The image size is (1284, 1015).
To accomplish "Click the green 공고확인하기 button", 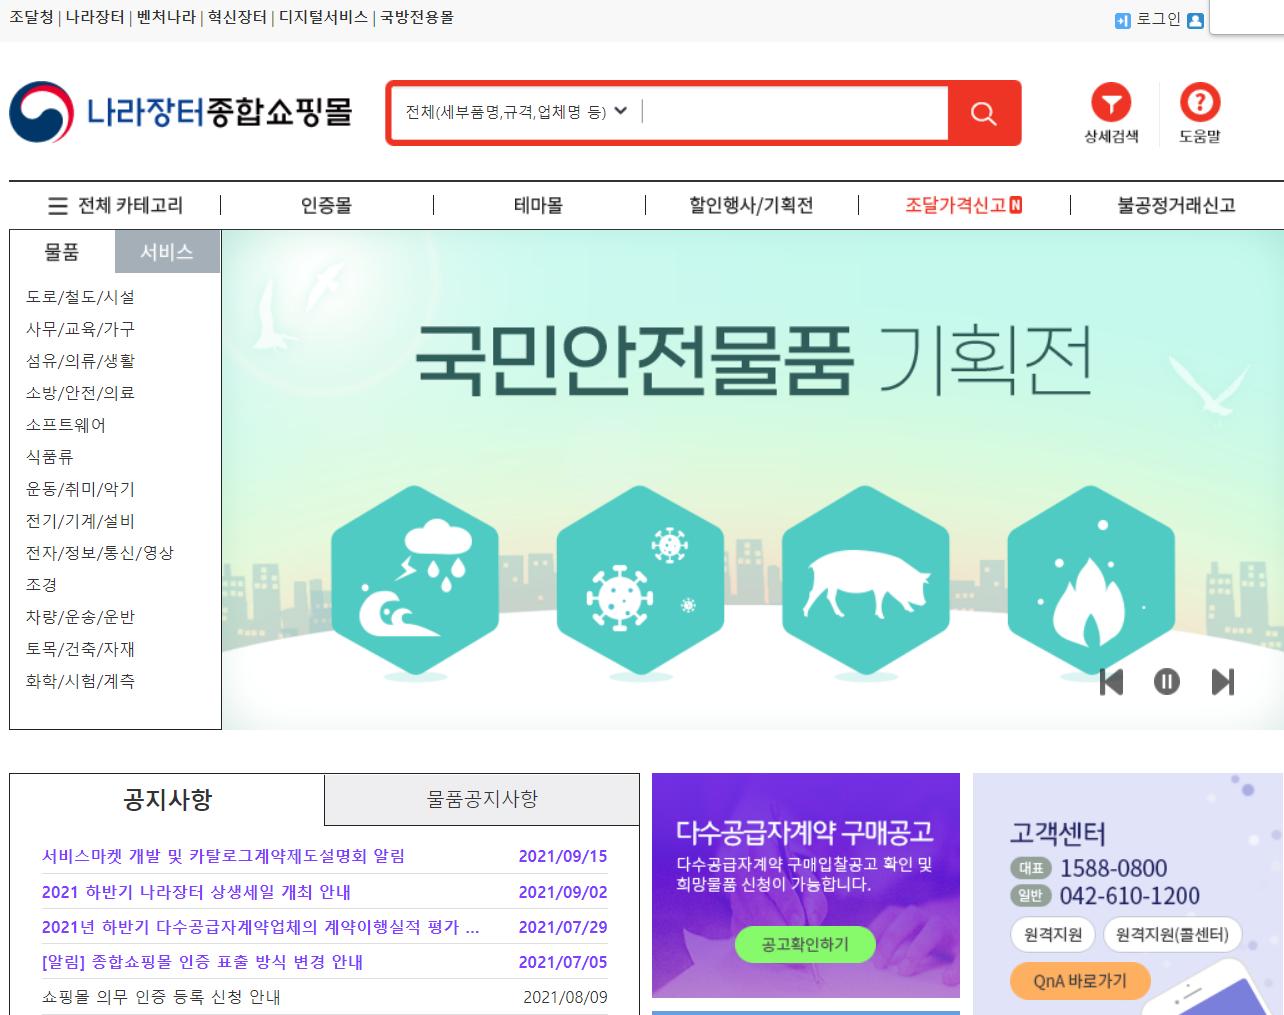I will click(805, 944).
